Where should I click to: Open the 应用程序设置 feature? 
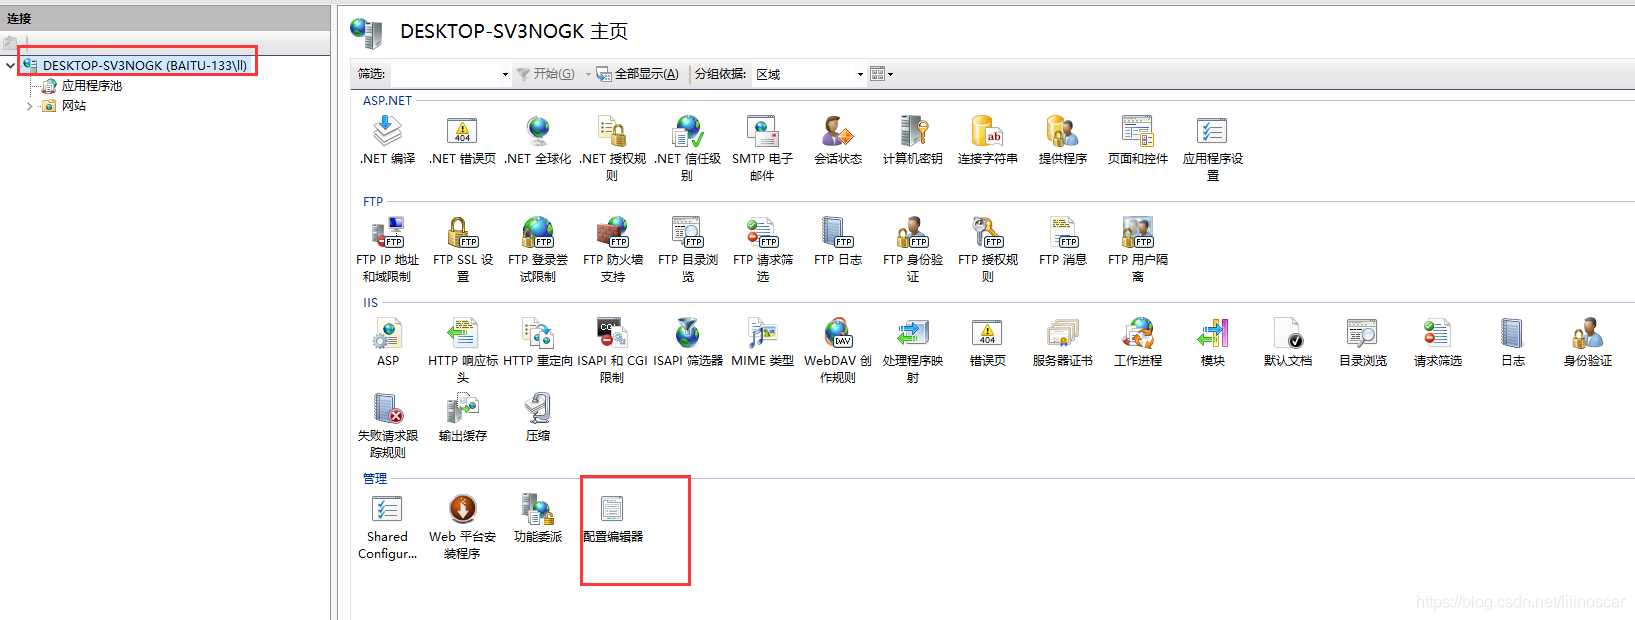[x=1213, y=148]
